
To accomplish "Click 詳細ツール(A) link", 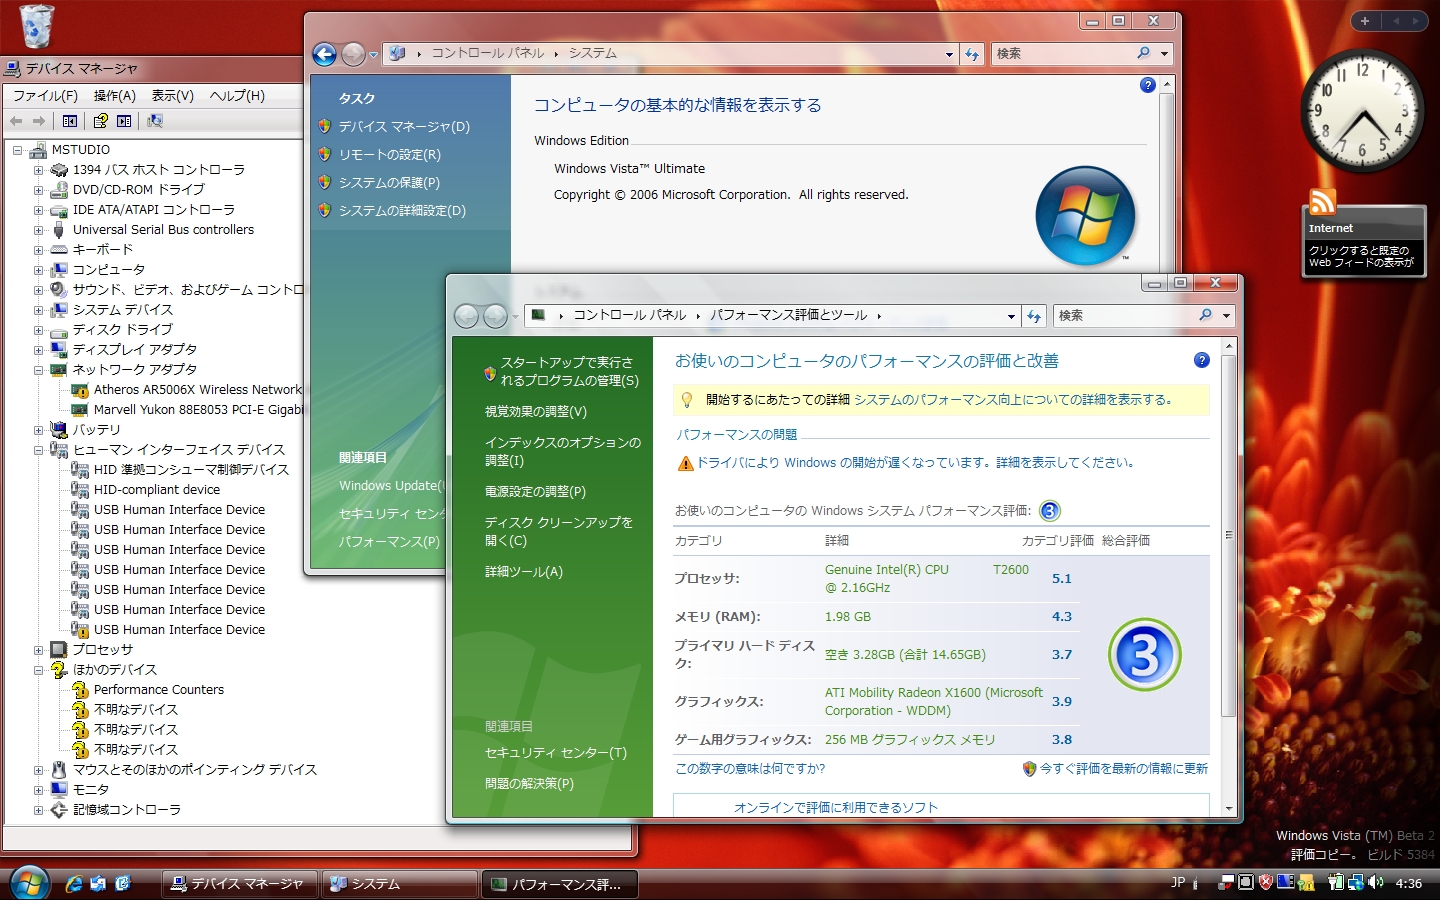I will point(524,572).
